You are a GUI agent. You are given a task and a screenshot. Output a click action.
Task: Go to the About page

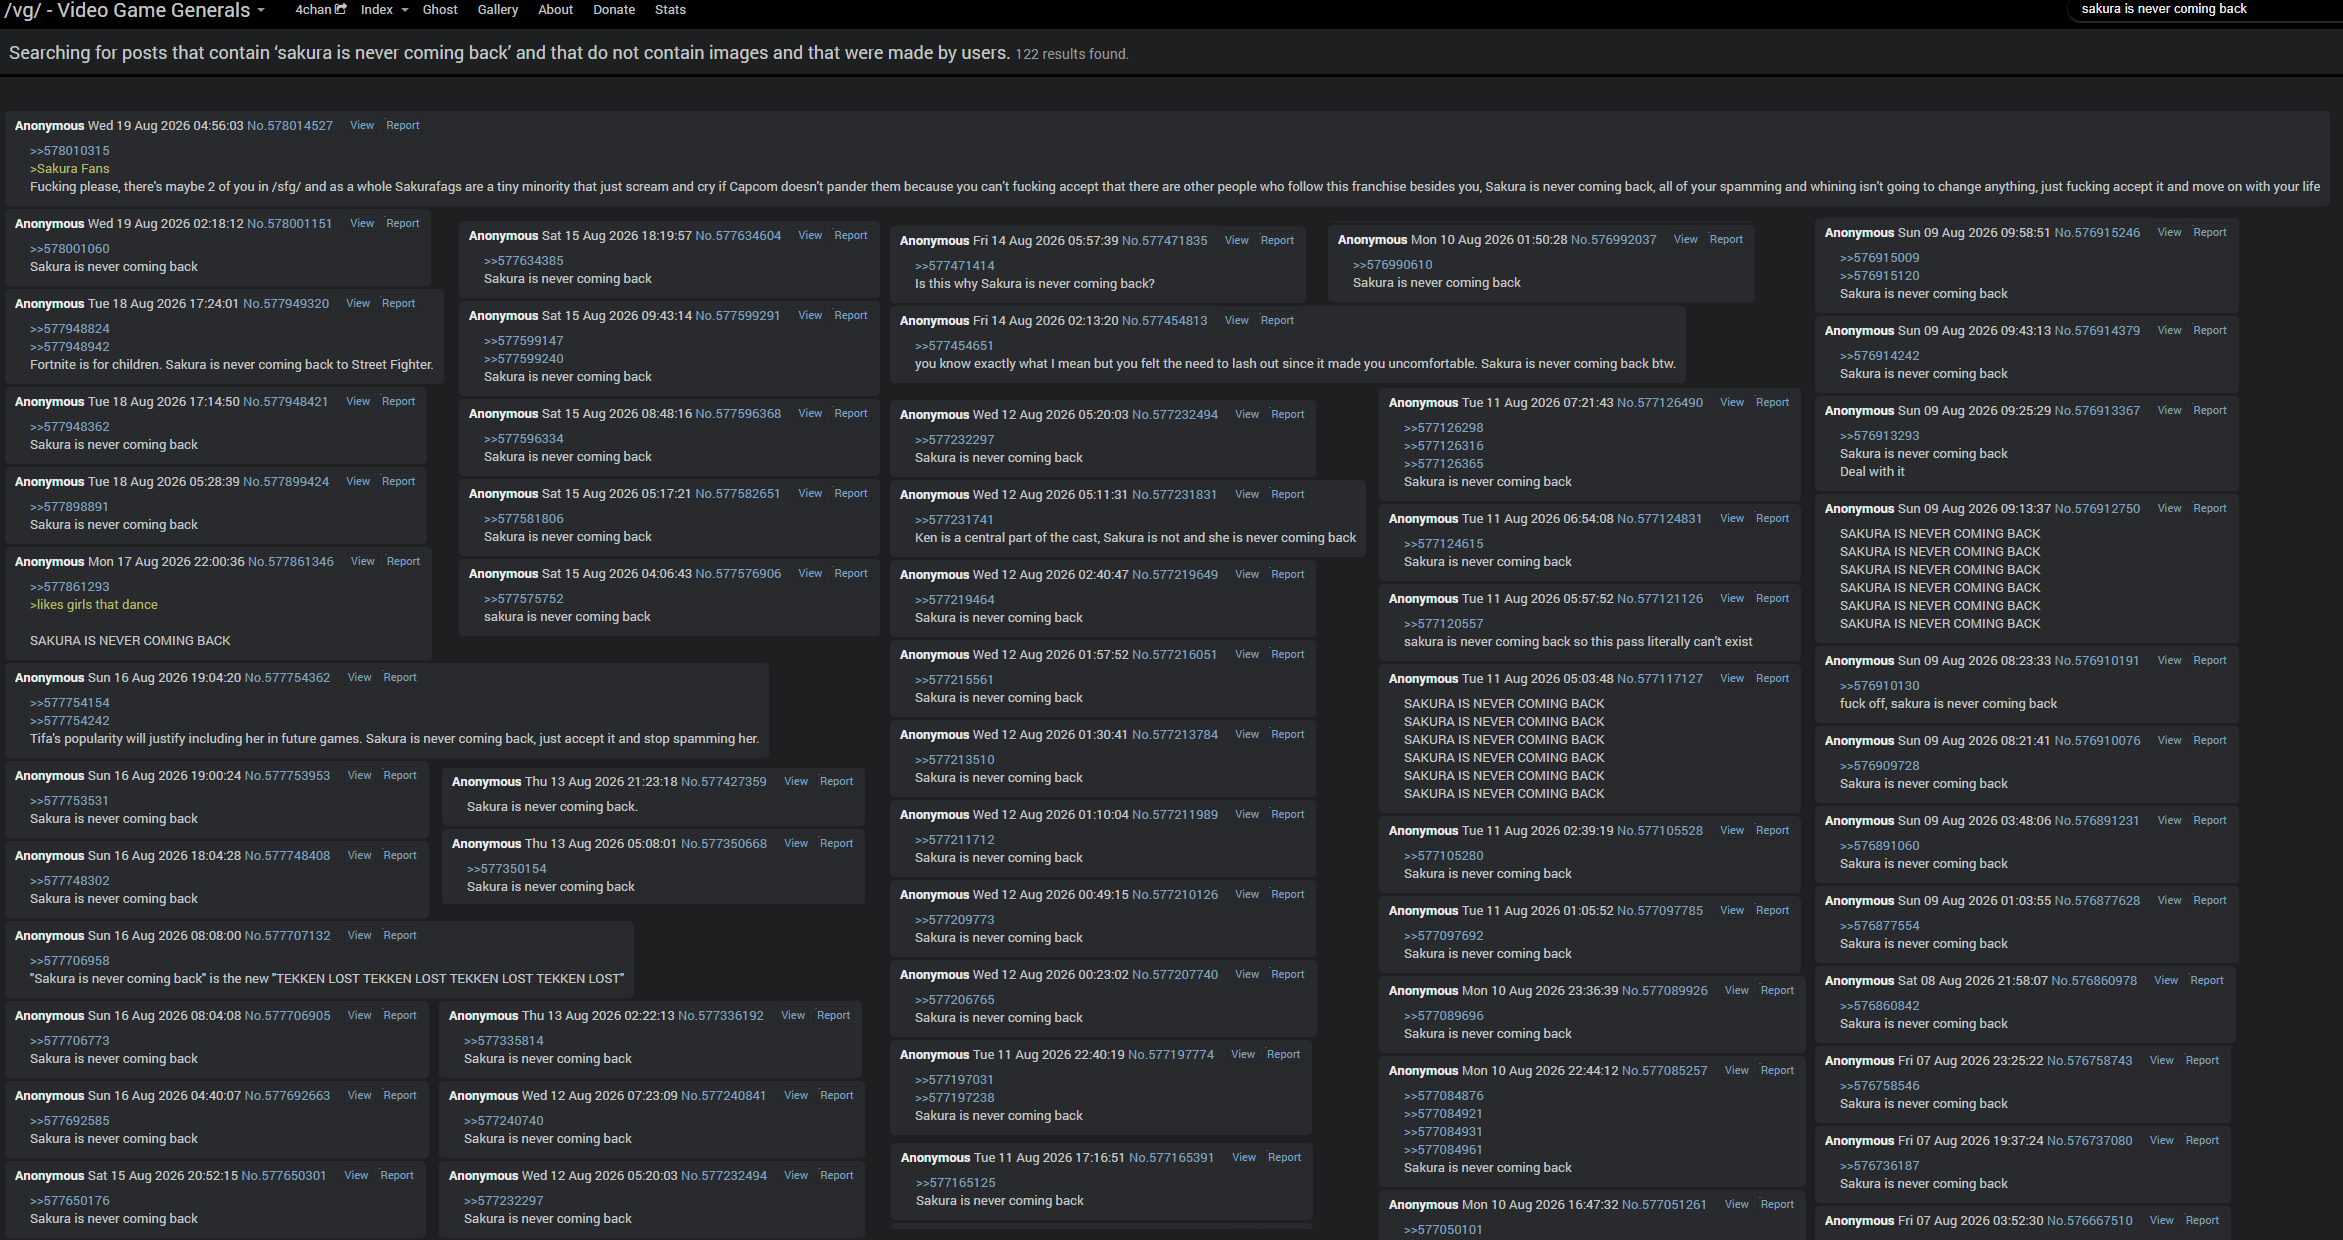tap(555, 9)
